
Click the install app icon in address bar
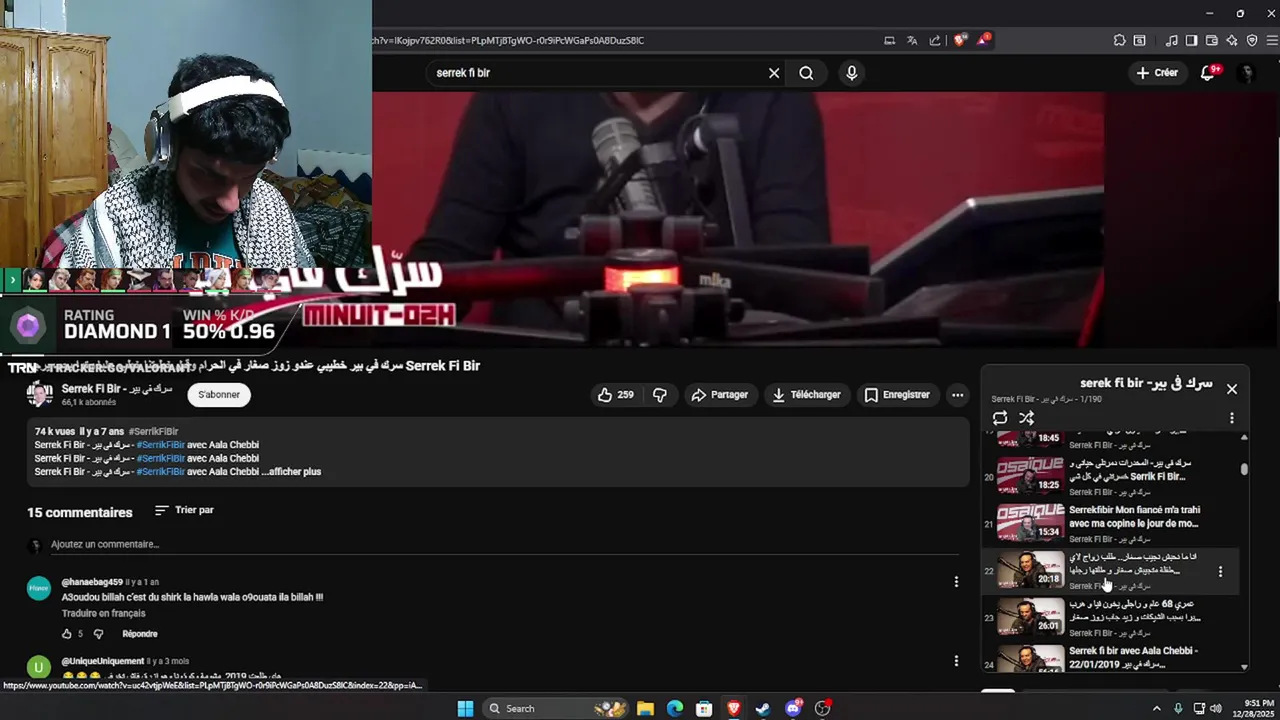point(889,41)
